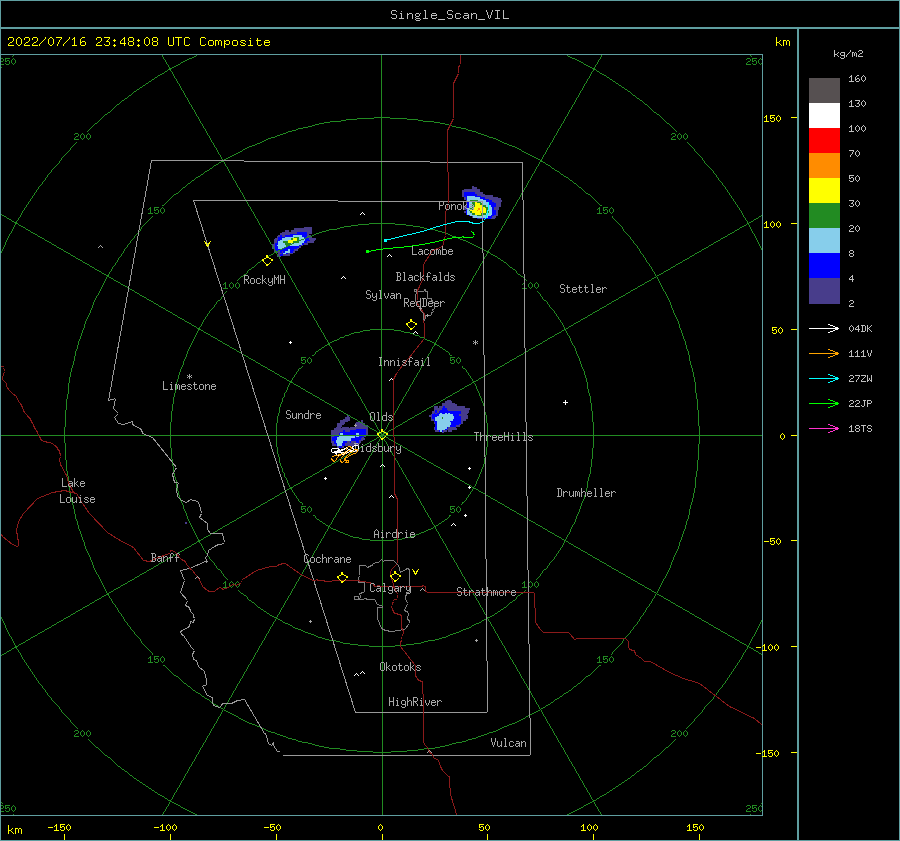Click the ThreeHills label

(x=503, y=437)
